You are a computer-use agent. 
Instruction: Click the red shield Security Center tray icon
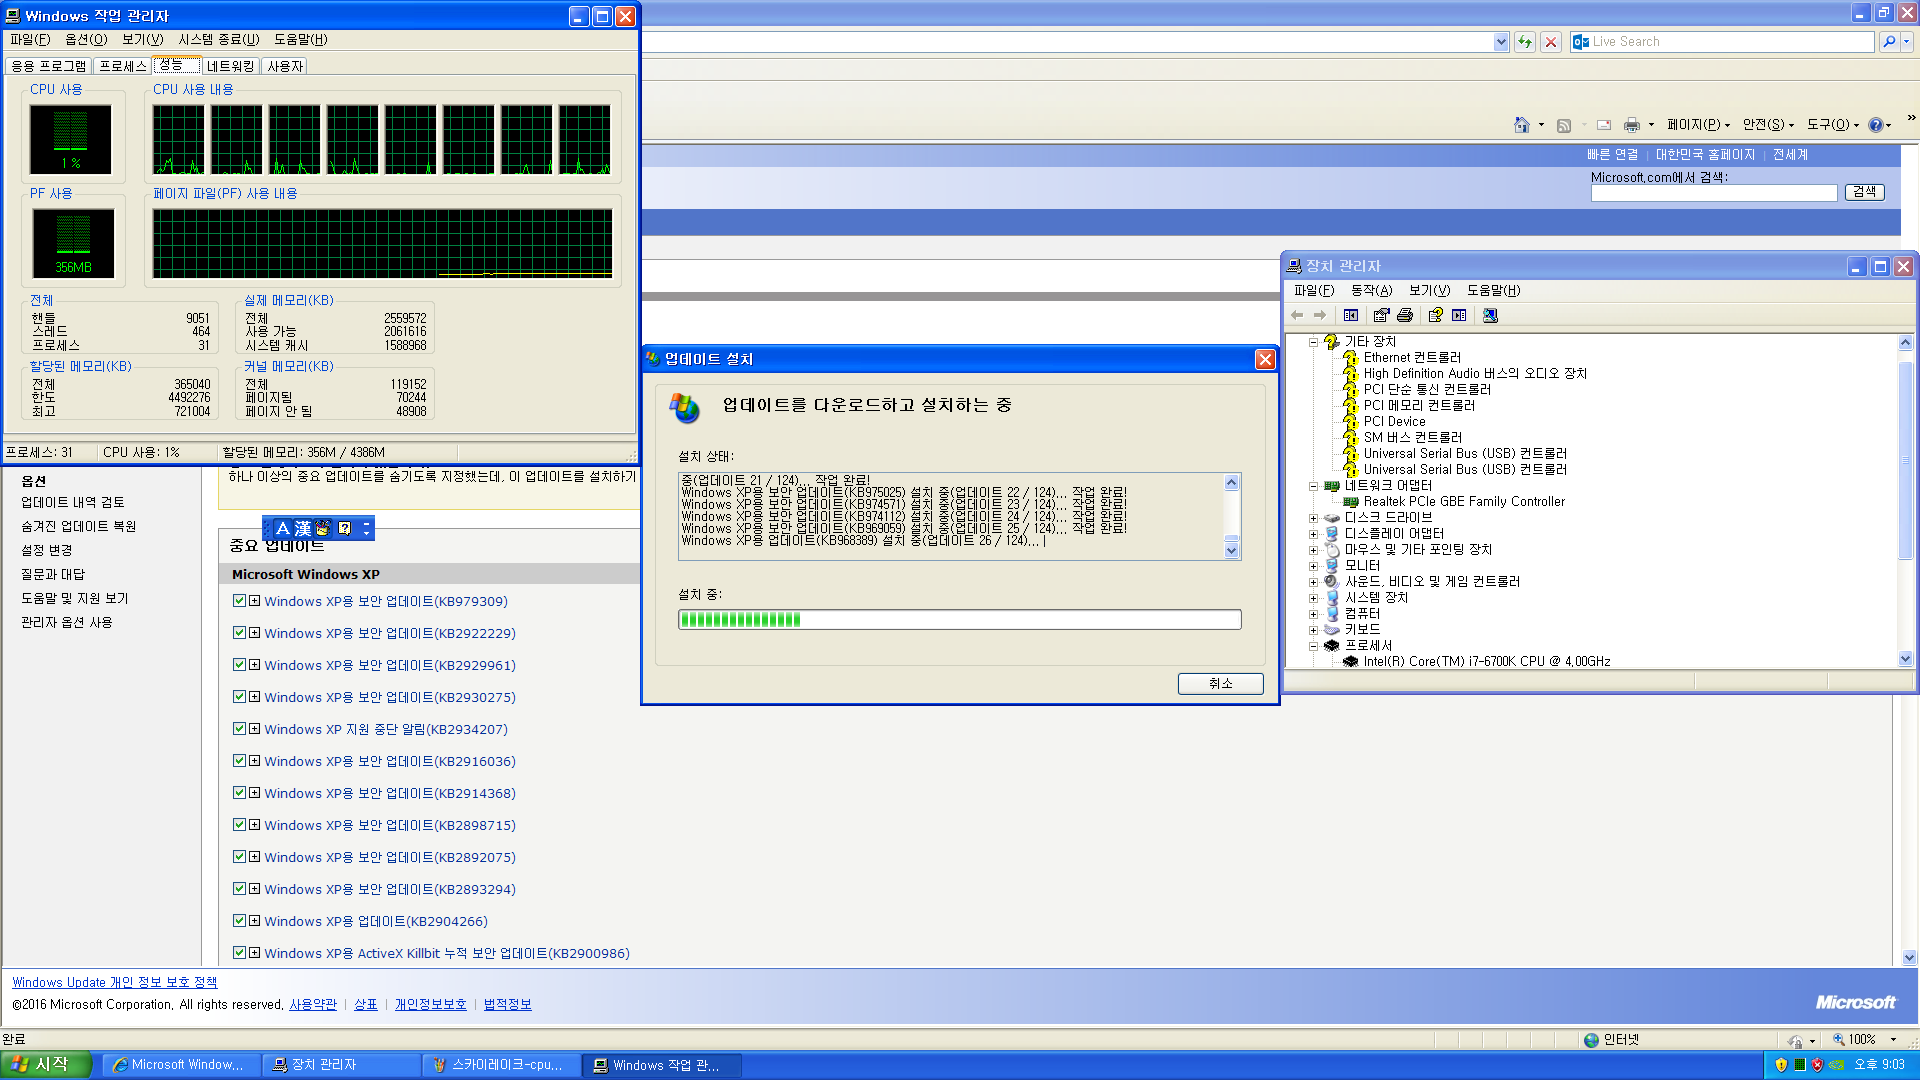pos(1817,1065)
